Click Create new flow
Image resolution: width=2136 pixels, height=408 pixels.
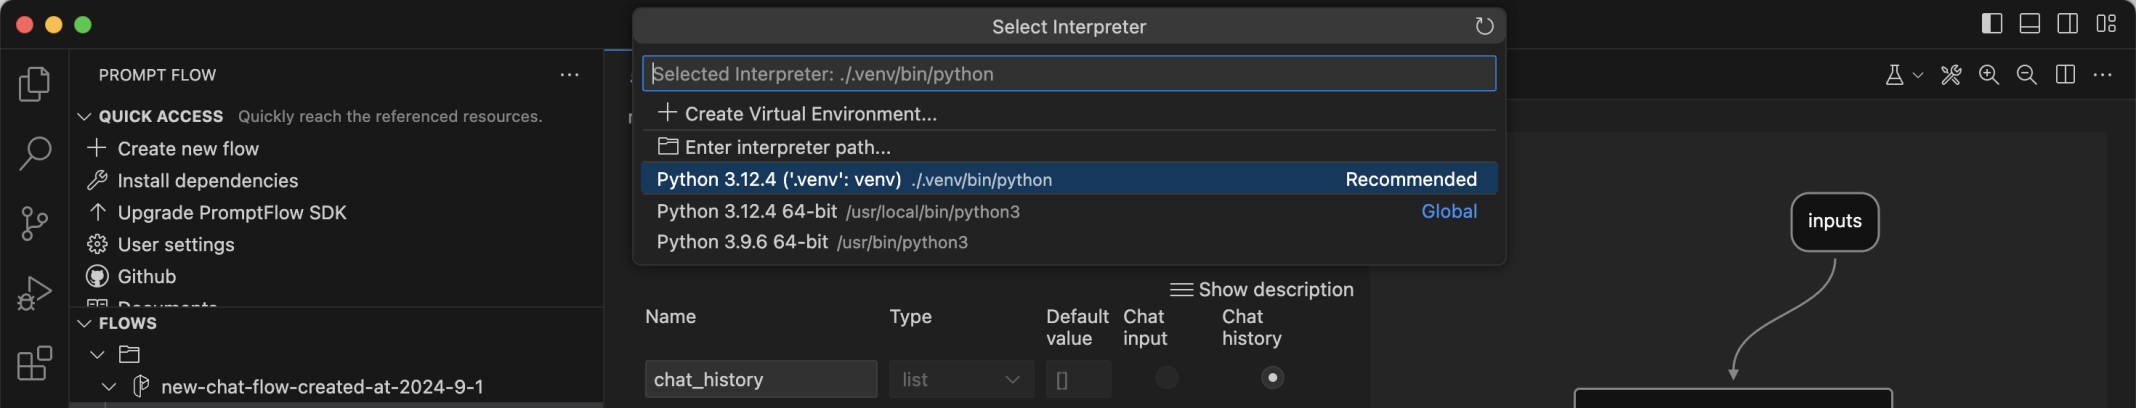(188, 149)
